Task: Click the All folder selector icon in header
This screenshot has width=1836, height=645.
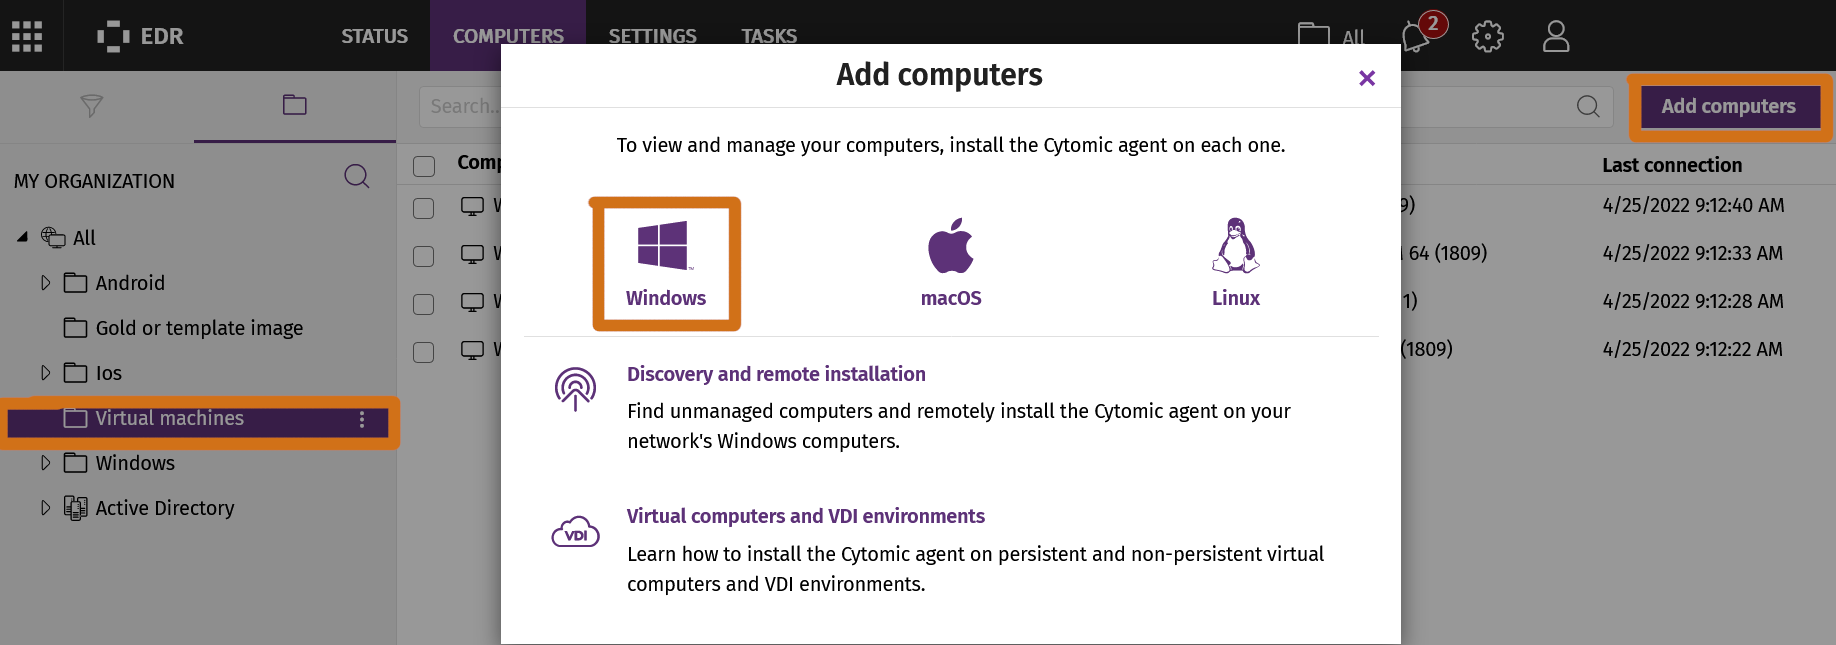Action: pos(1313,35)
